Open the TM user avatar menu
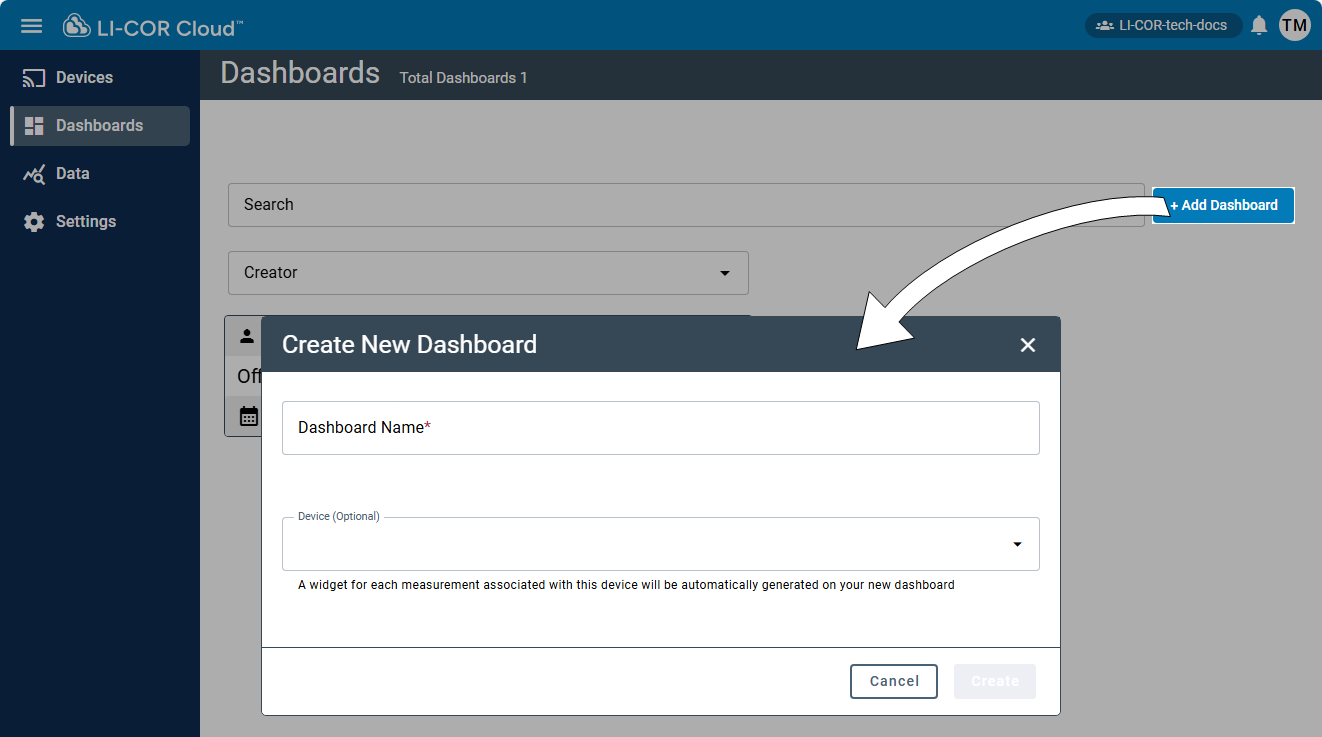Viewport: 1322px width, 737px height. click(1295, 25)
